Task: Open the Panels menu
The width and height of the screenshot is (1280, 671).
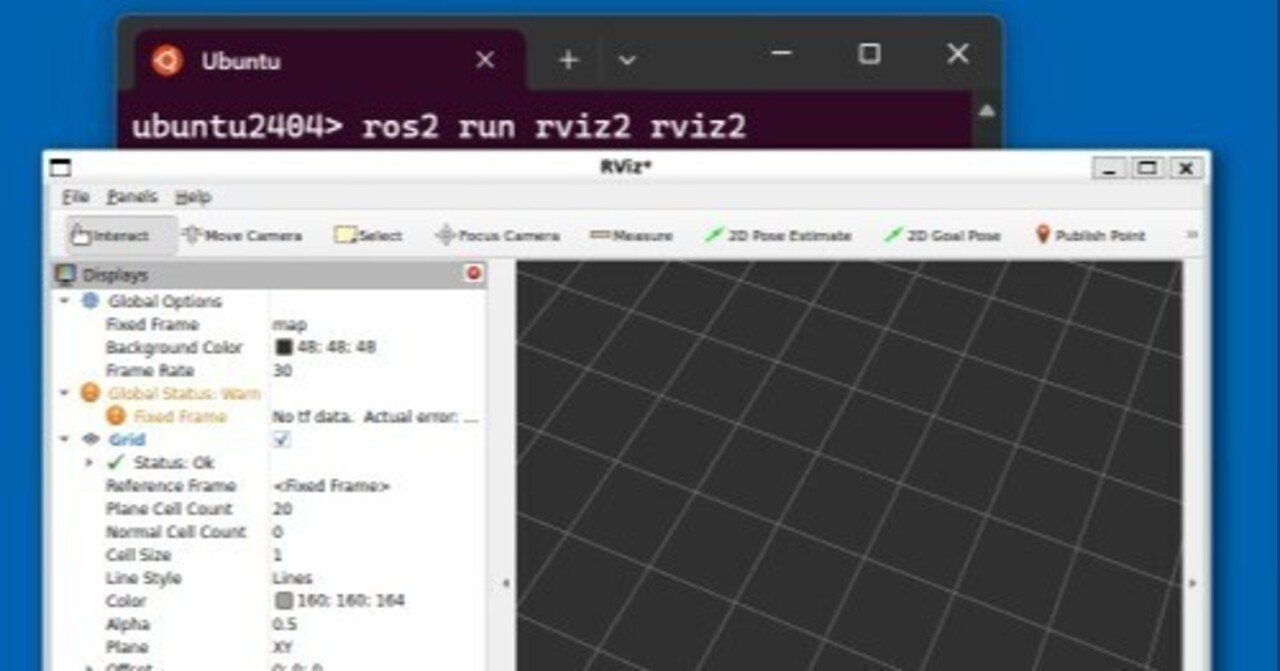Action: coord(132,197)
